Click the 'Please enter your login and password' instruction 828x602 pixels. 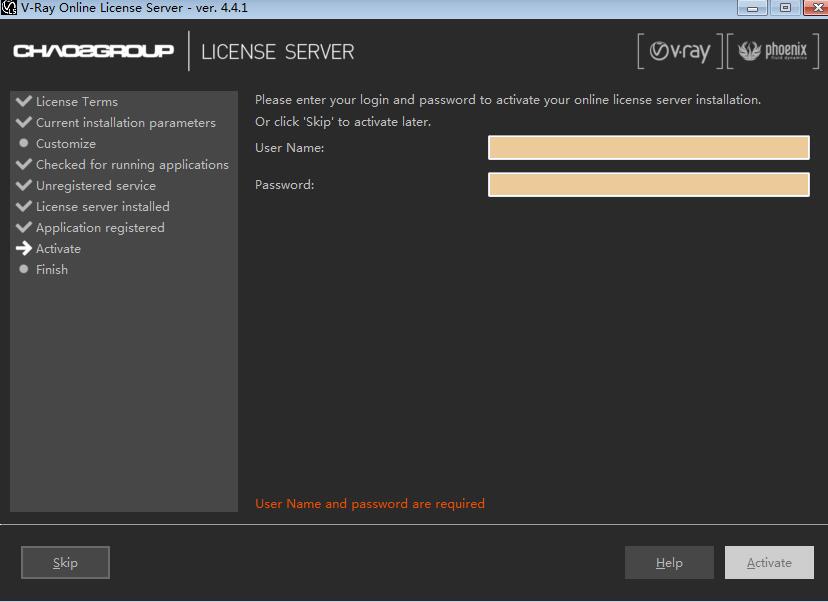508,100
